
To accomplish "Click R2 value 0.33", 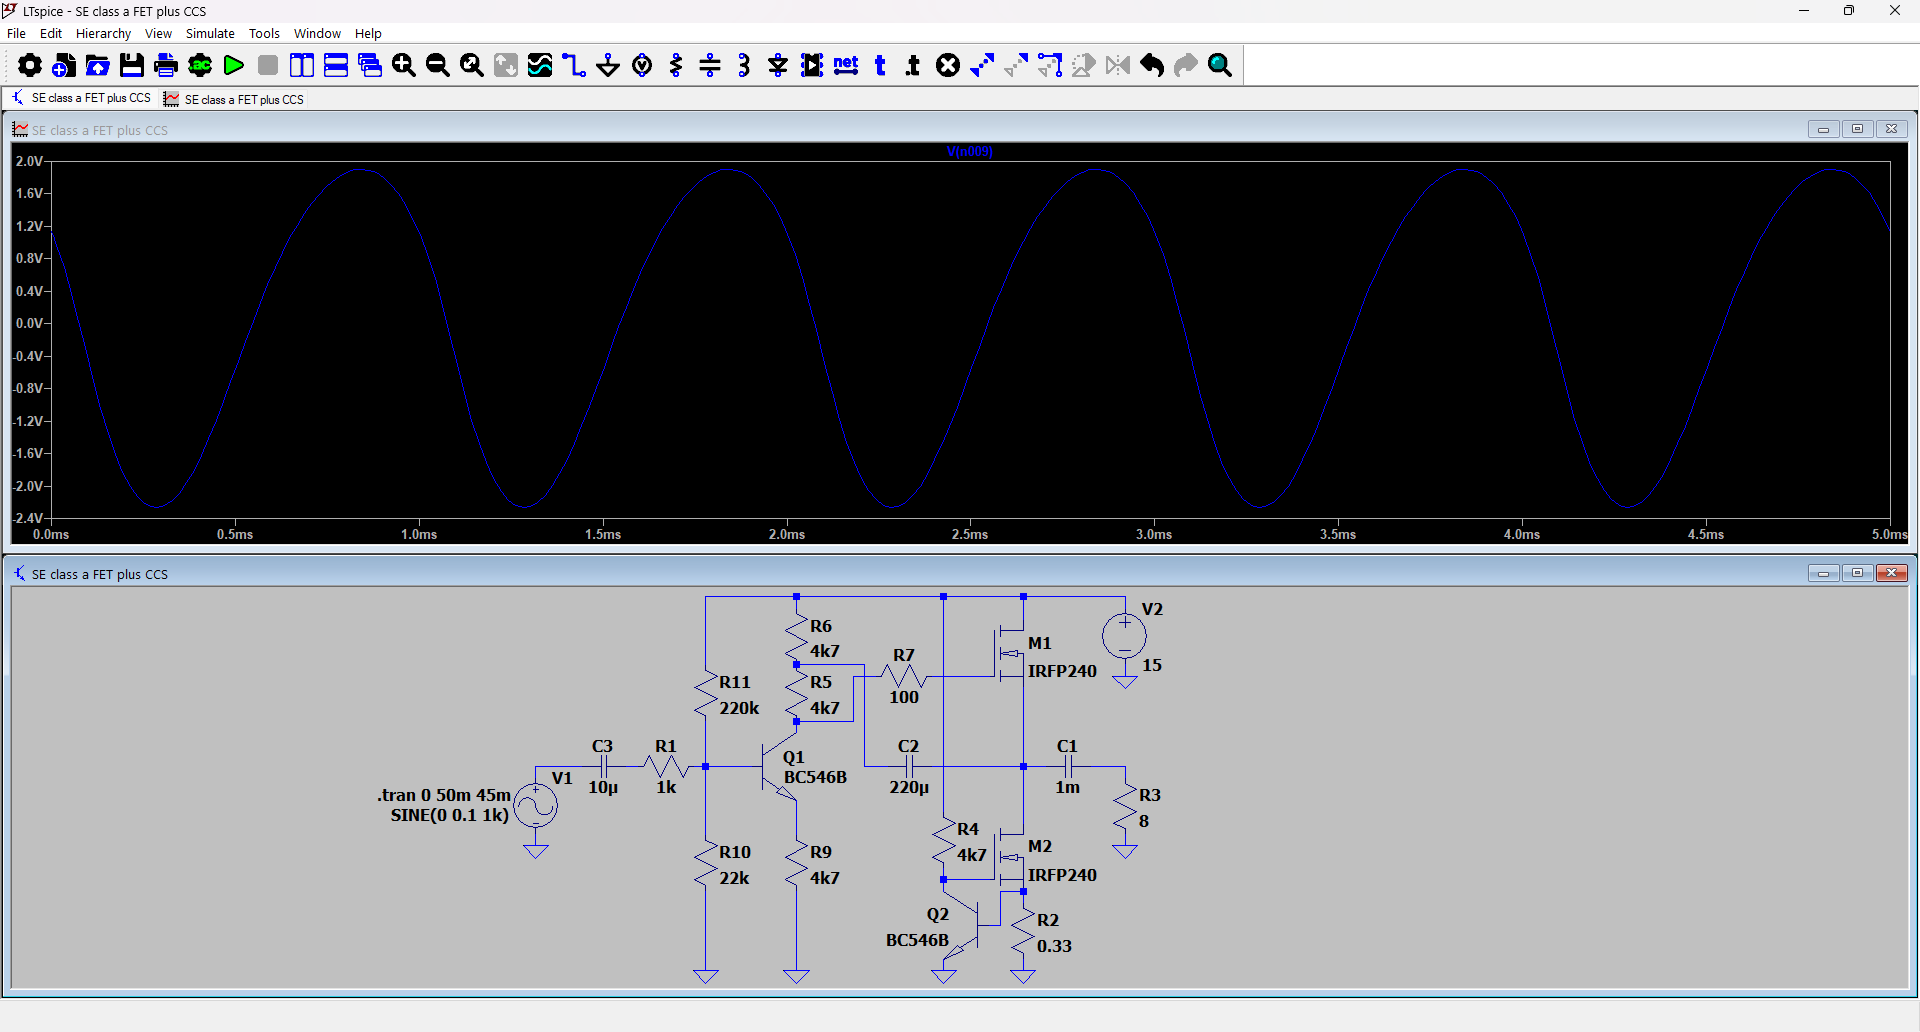I will [x=1054, y=946].
